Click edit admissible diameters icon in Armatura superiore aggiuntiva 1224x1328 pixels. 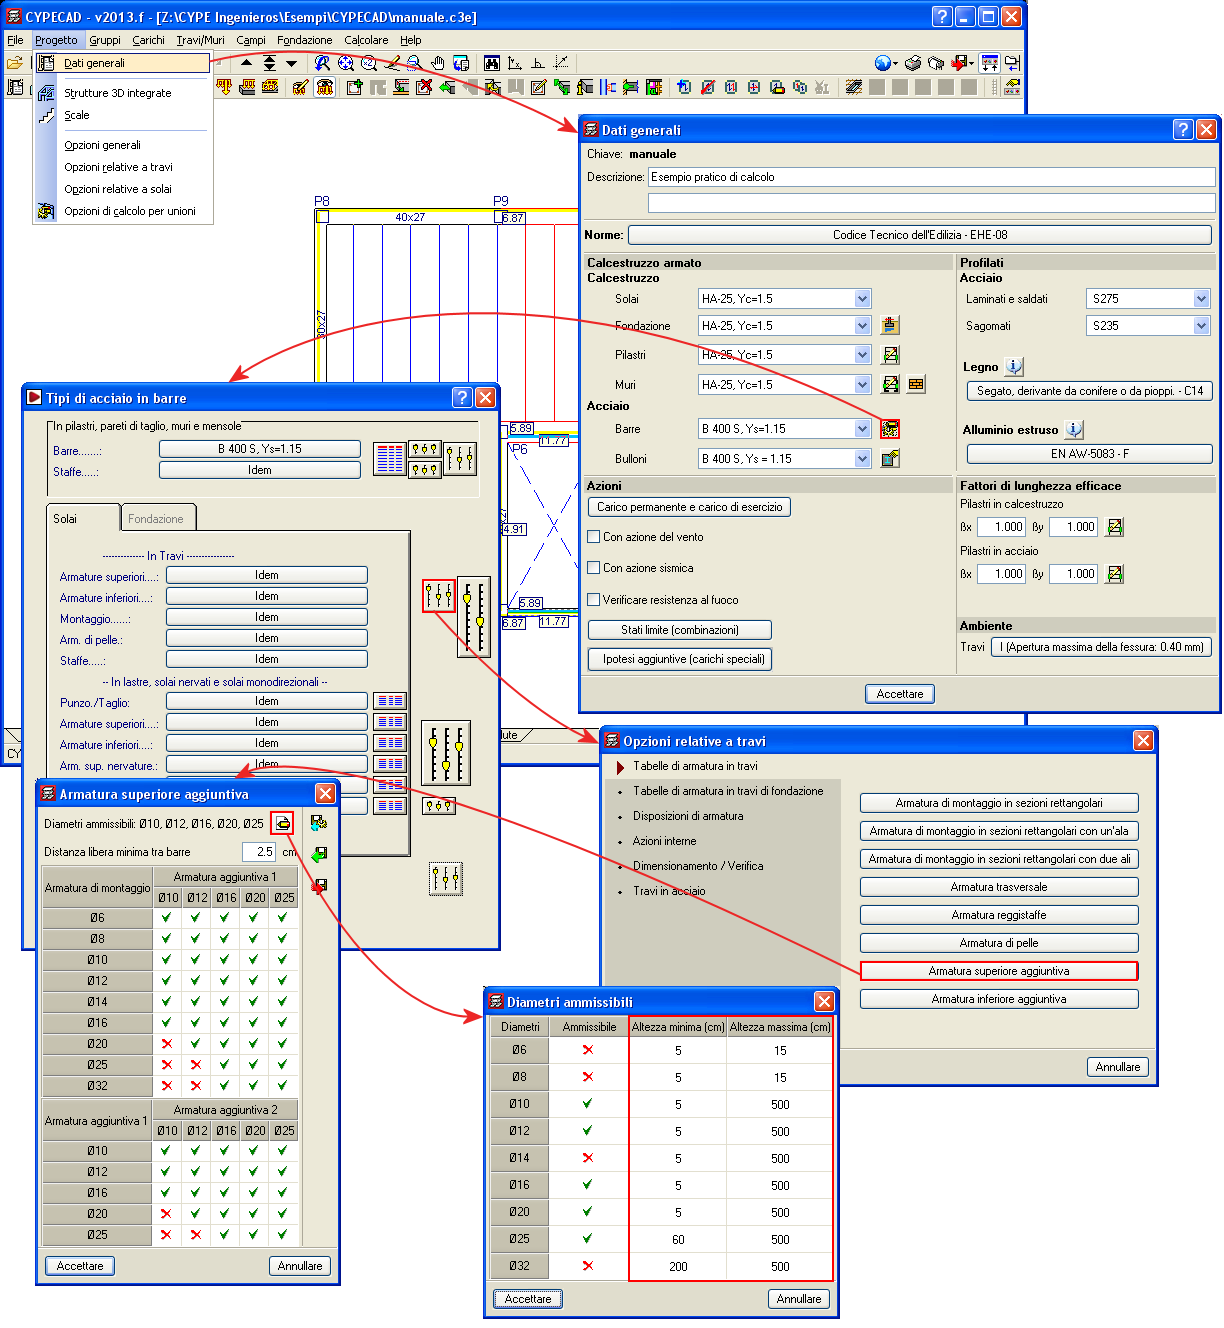283,823
